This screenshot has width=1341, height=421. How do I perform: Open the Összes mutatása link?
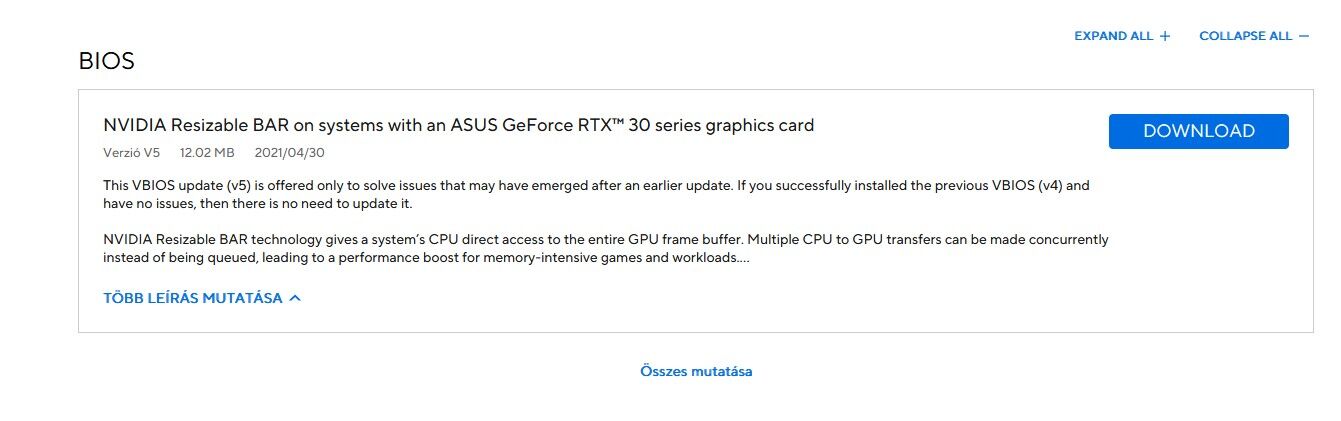[x=696, y=371]
